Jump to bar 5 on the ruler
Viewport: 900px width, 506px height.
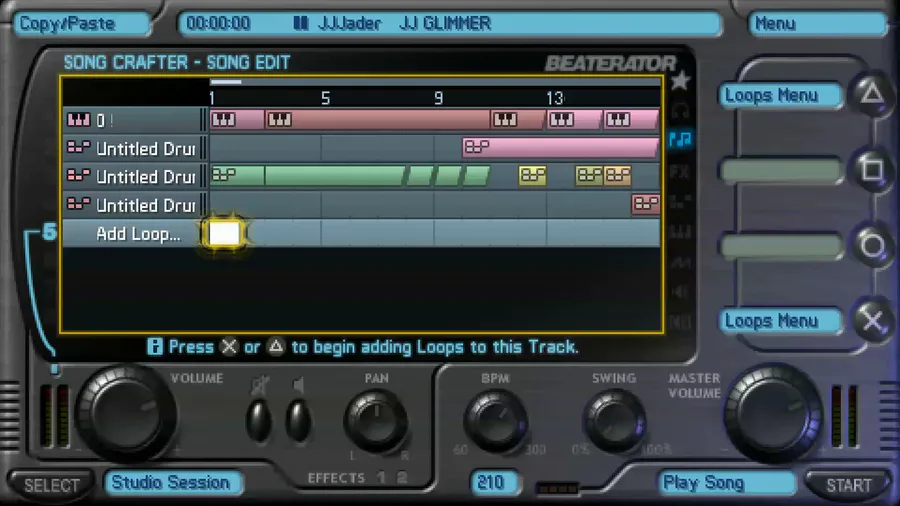point(325,98)
